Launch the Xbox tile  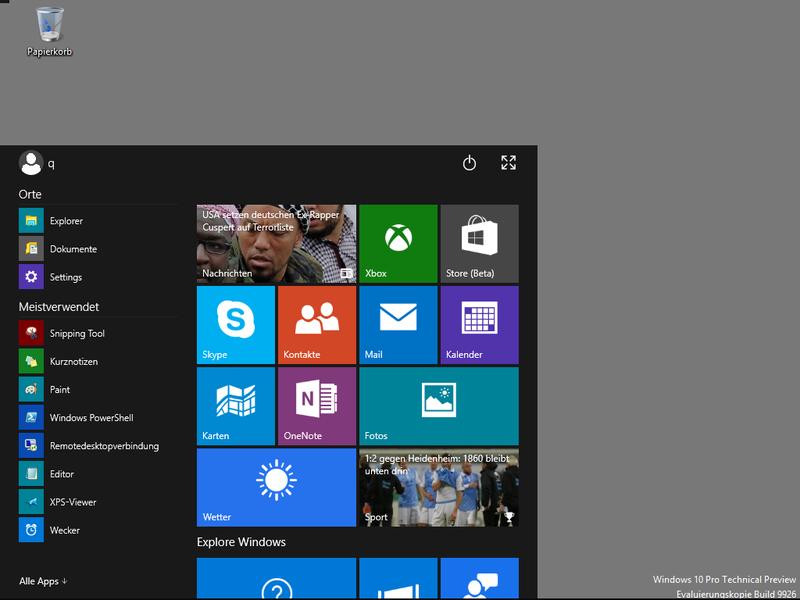click(398, 244)
